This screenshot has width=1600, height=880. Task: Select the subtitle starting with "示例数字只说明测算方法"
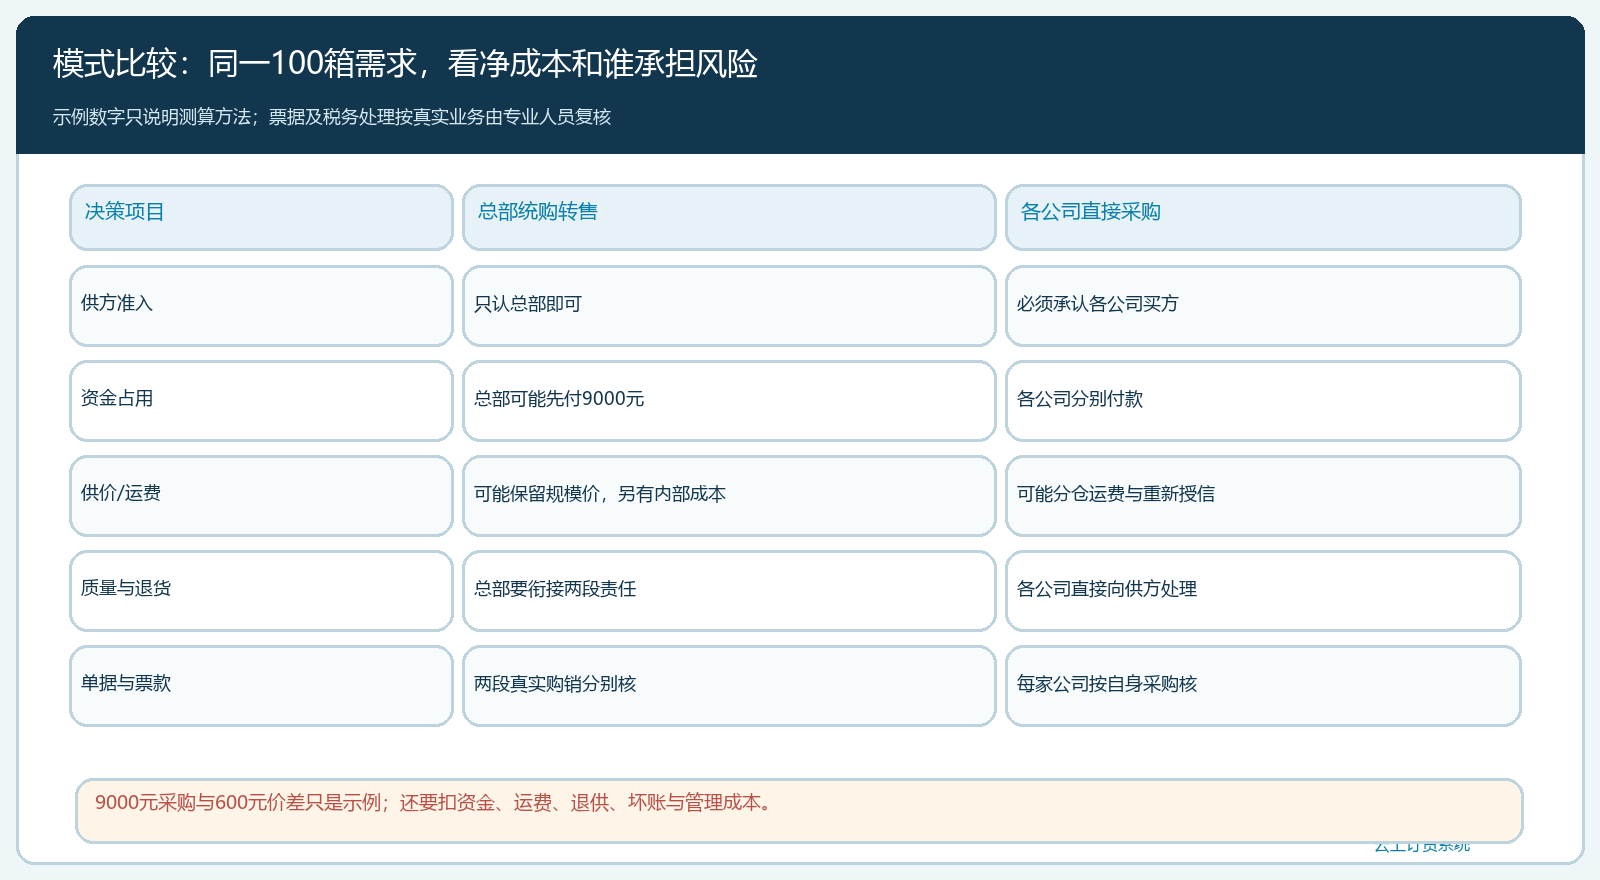pyautogui.click(x=332, y=117)
